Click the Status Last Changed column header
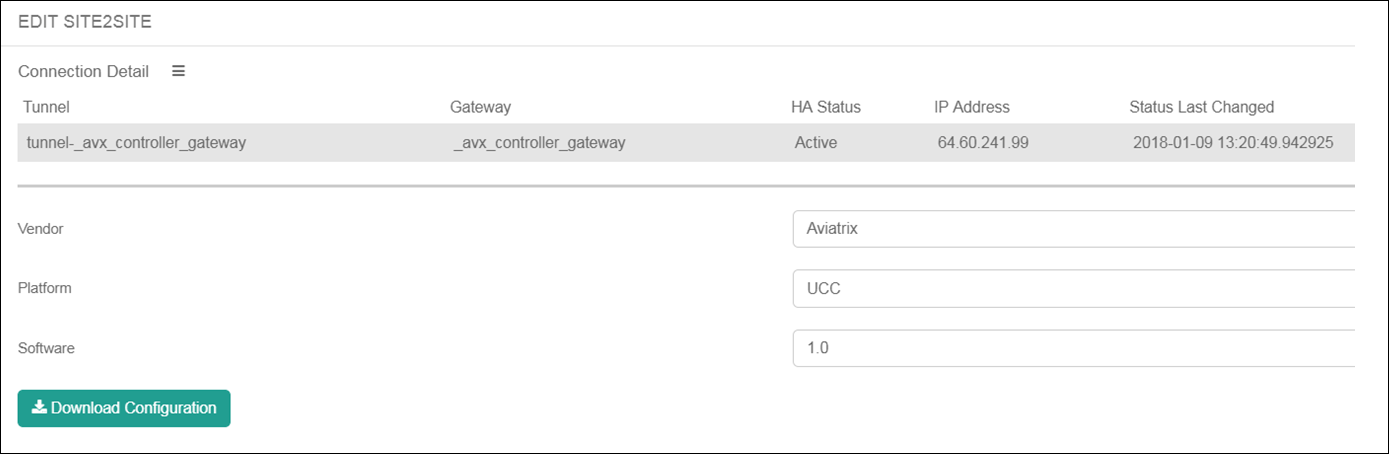Viewport: 1389px width, 454px height. click(1201, 107)
